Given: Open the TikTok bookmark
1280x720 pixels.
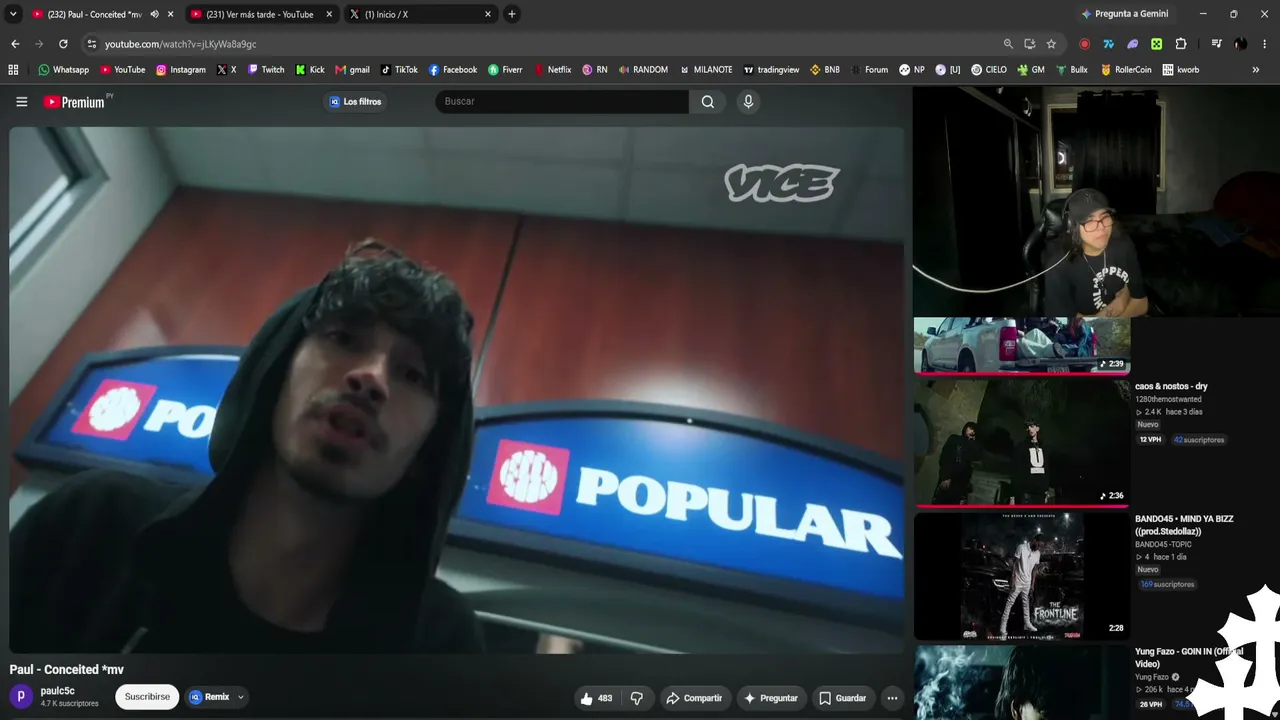Looking at the screenshot, I should pos(400,70).
